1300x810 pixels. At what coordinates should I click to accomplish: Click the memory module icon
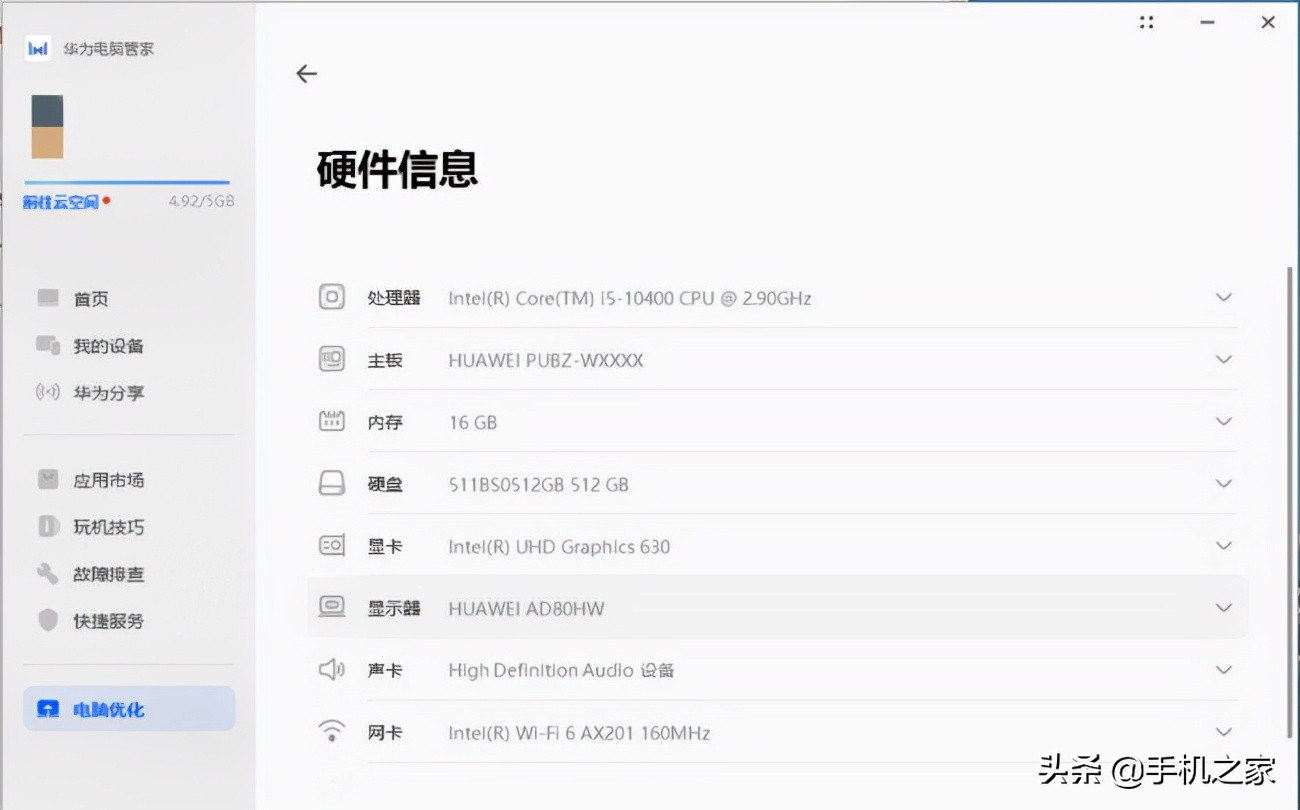(331, 421)
